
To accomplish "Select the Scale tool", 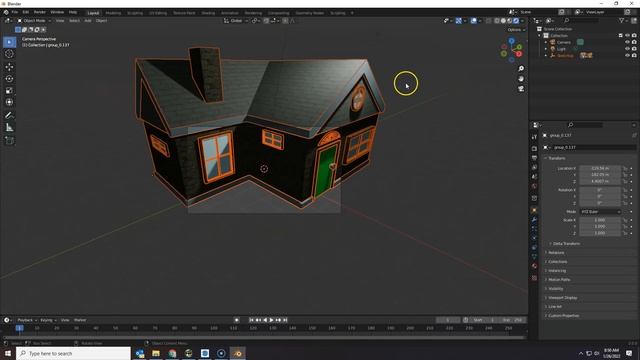I will pos(9,91).
